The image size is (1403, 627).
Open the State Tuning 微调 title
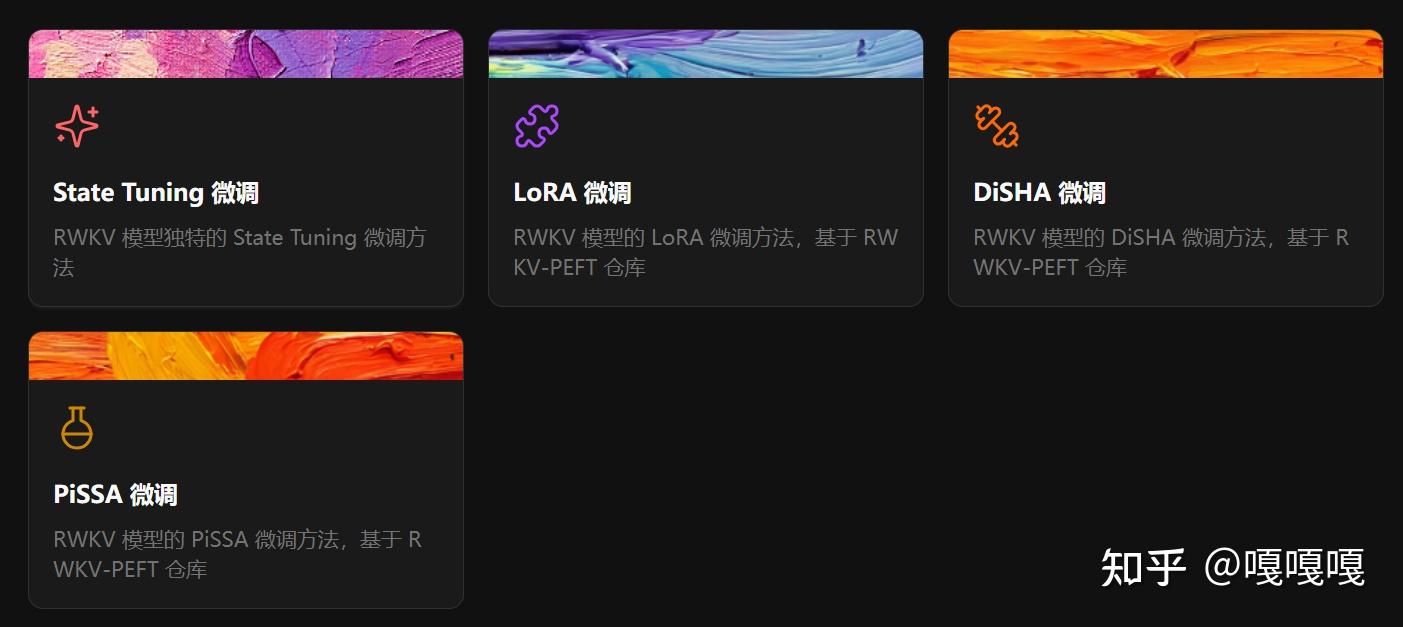[156, 192]
